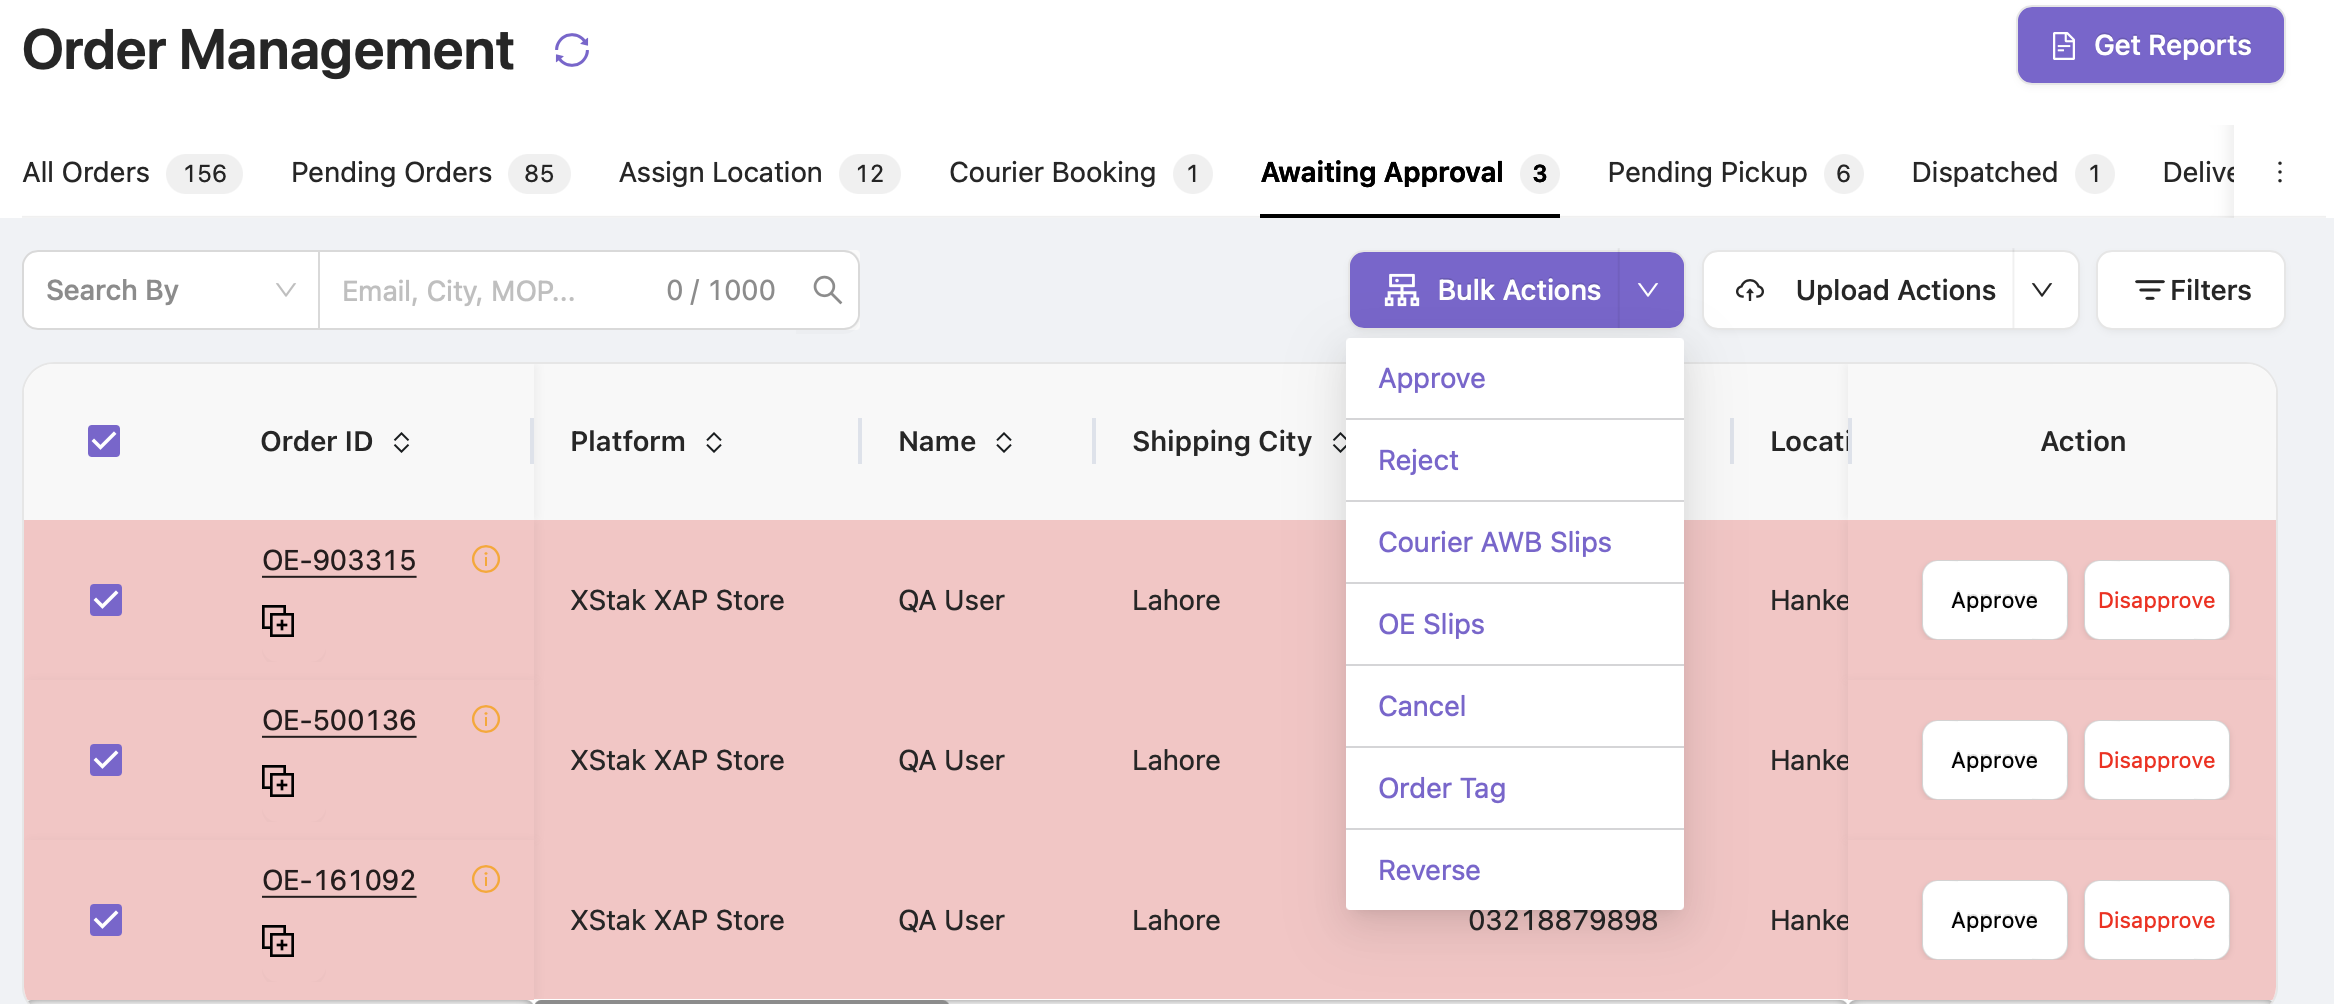Disapprove order OE-500136
The width and height of the screenshot is (2334, 1004).
pyautogui.click(x=2156, y=760)
